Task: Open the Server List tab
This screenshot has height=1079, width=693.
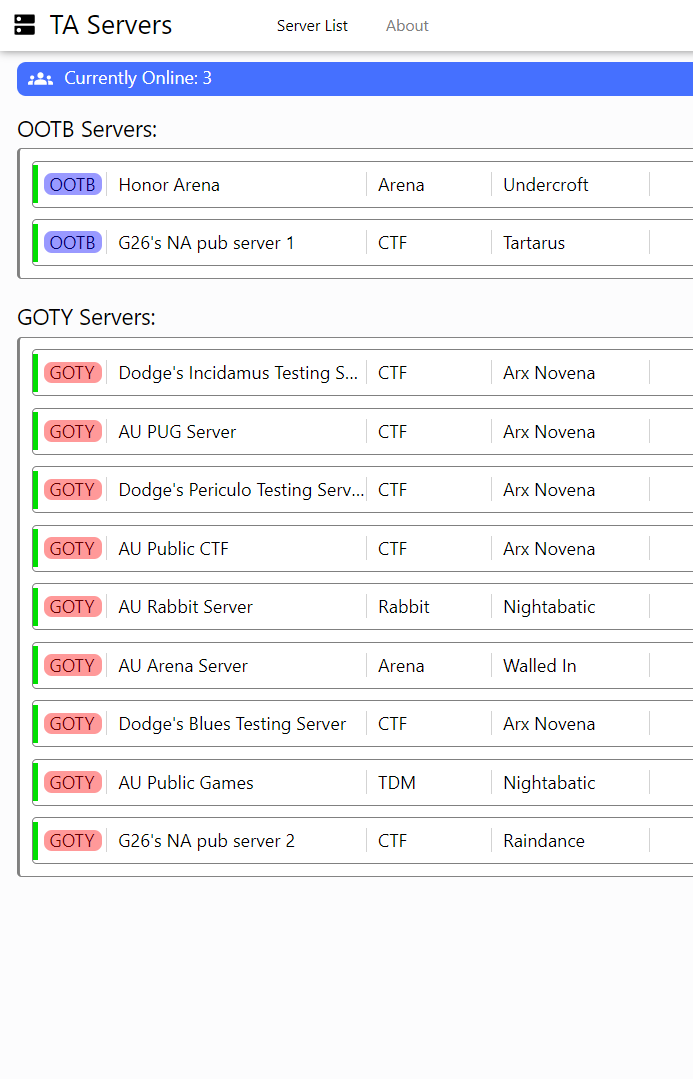Action: [x=312, y=26]
